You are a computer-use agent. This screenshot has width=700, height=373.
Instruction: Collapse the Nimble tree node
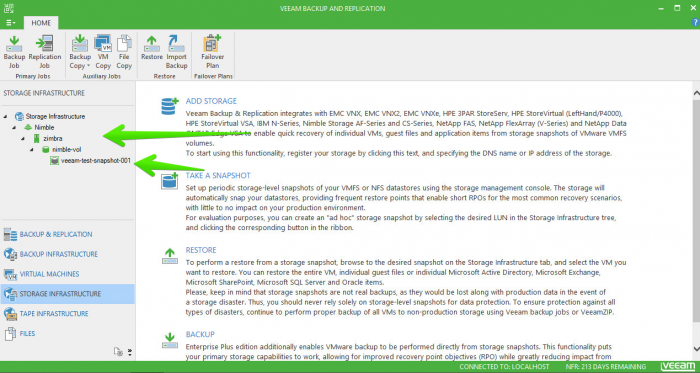tap(14, 128)
